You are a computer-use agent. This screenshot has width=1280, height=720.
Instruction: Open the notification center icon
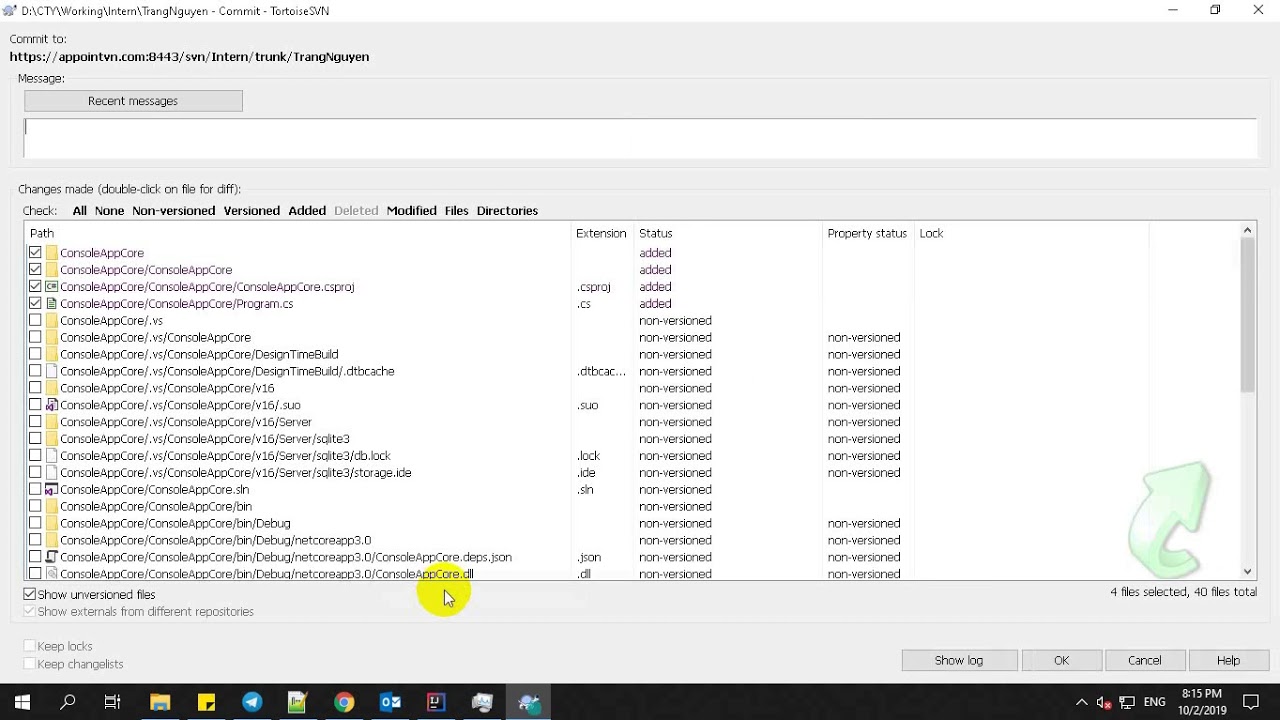tap(1251, 702)
